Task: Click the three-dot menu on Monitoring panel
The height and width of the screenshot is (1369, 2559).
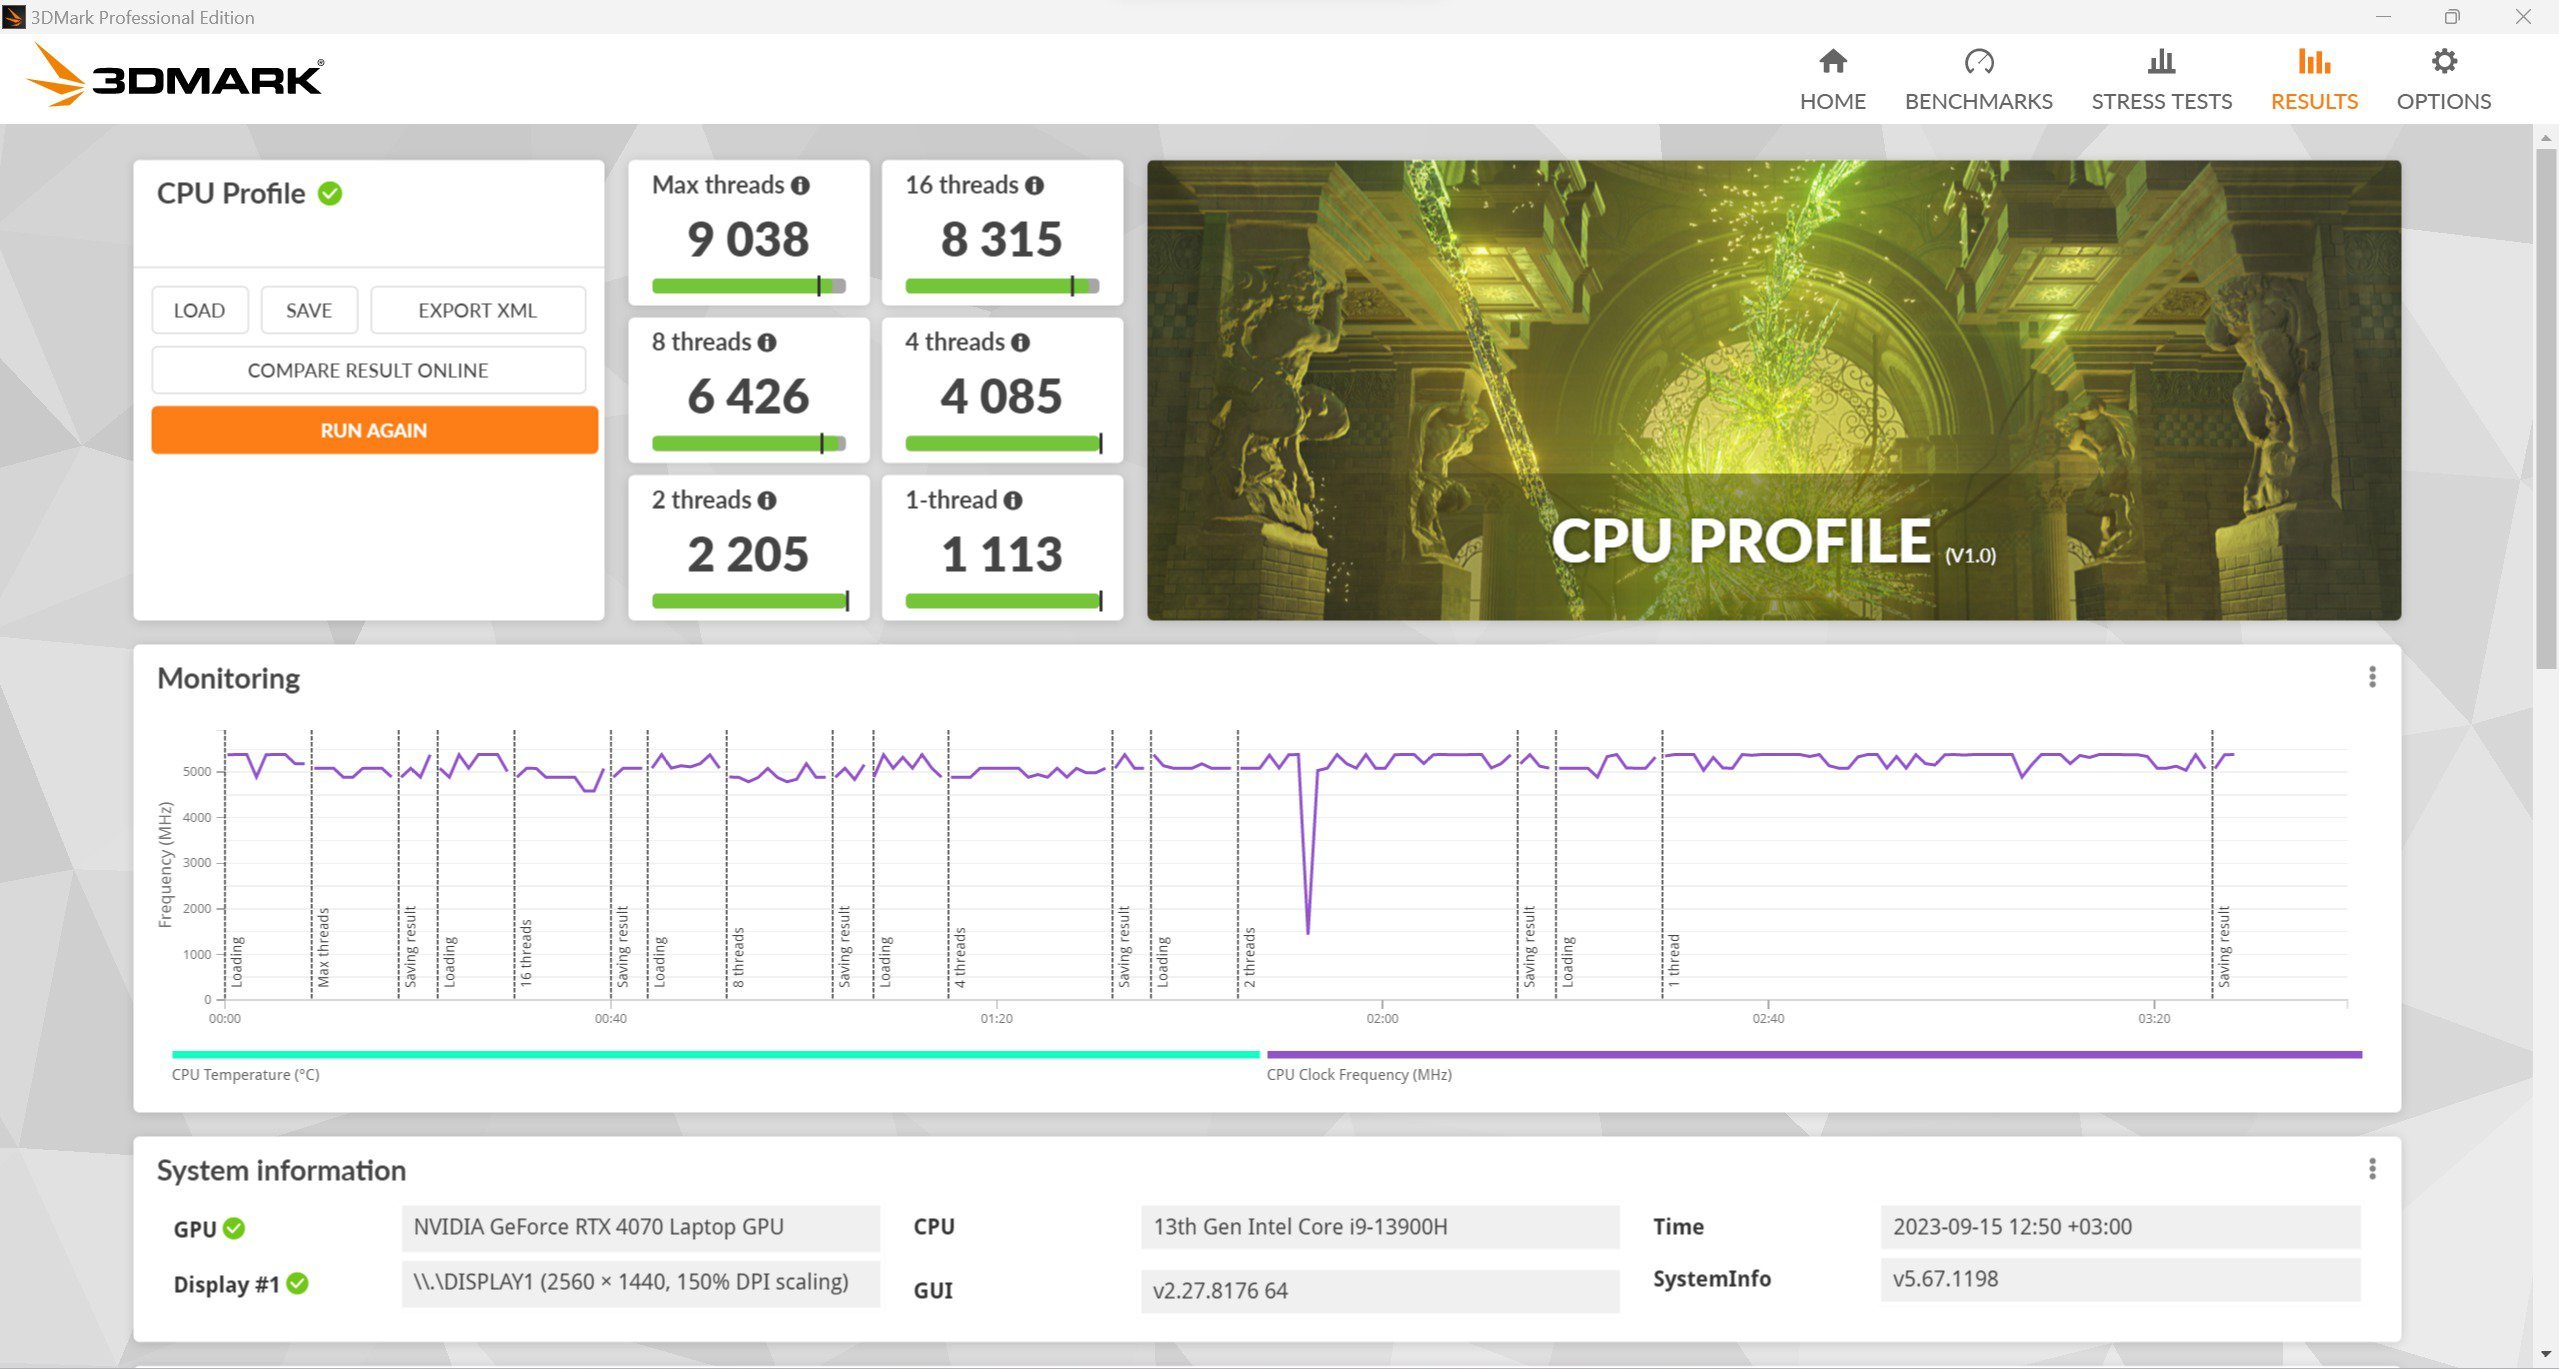Action: click(x=2373, y=677)
